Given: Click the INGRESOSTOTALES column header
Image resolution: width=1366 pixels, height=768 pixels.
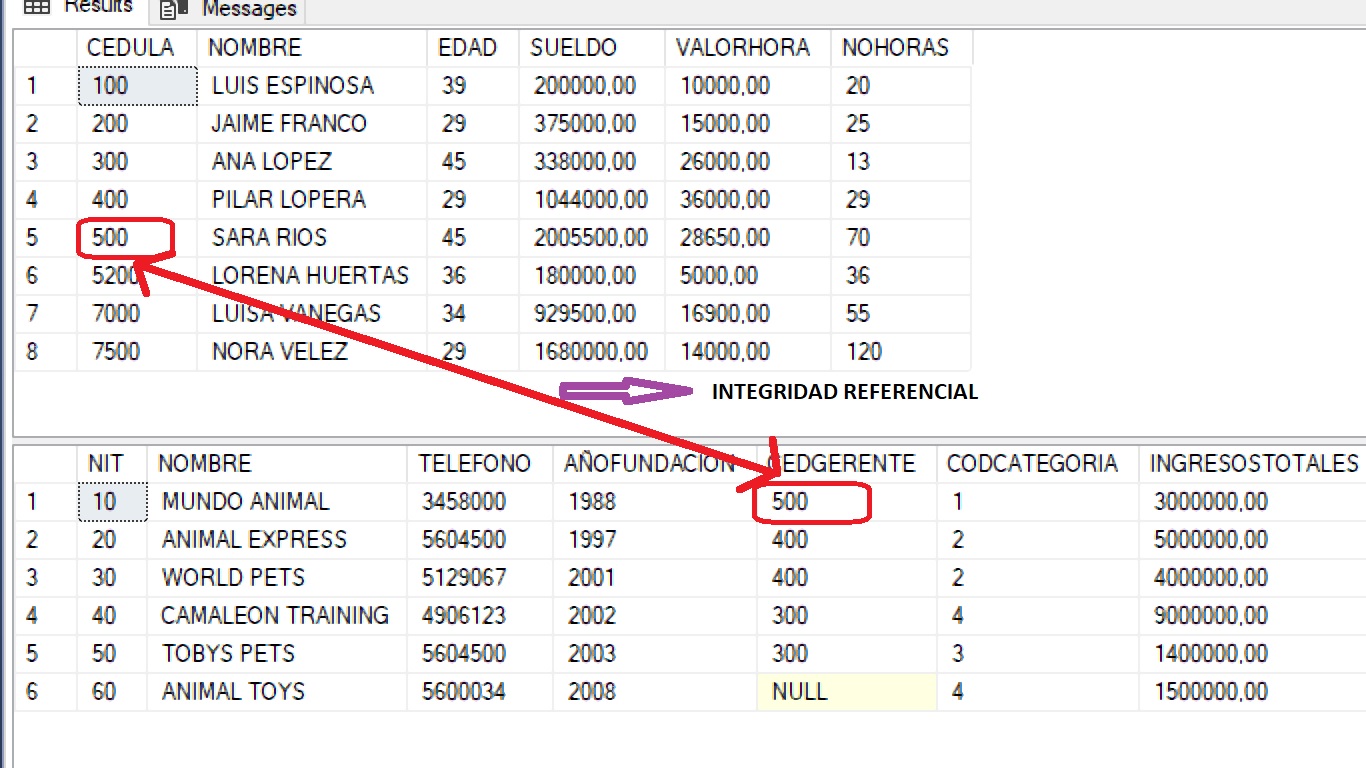Looking at the screenshot, I should coord(1252,463).
